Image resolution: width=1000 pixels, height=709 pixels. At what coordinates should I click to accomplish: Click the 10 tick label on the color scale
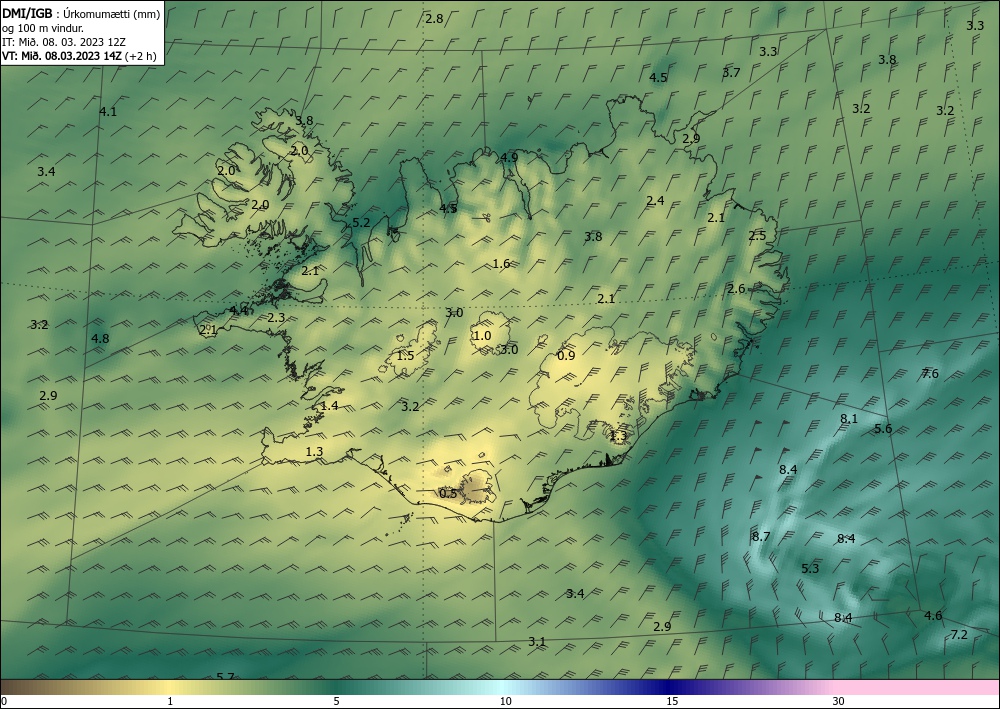pyautogui.click(x=505, y=702)
